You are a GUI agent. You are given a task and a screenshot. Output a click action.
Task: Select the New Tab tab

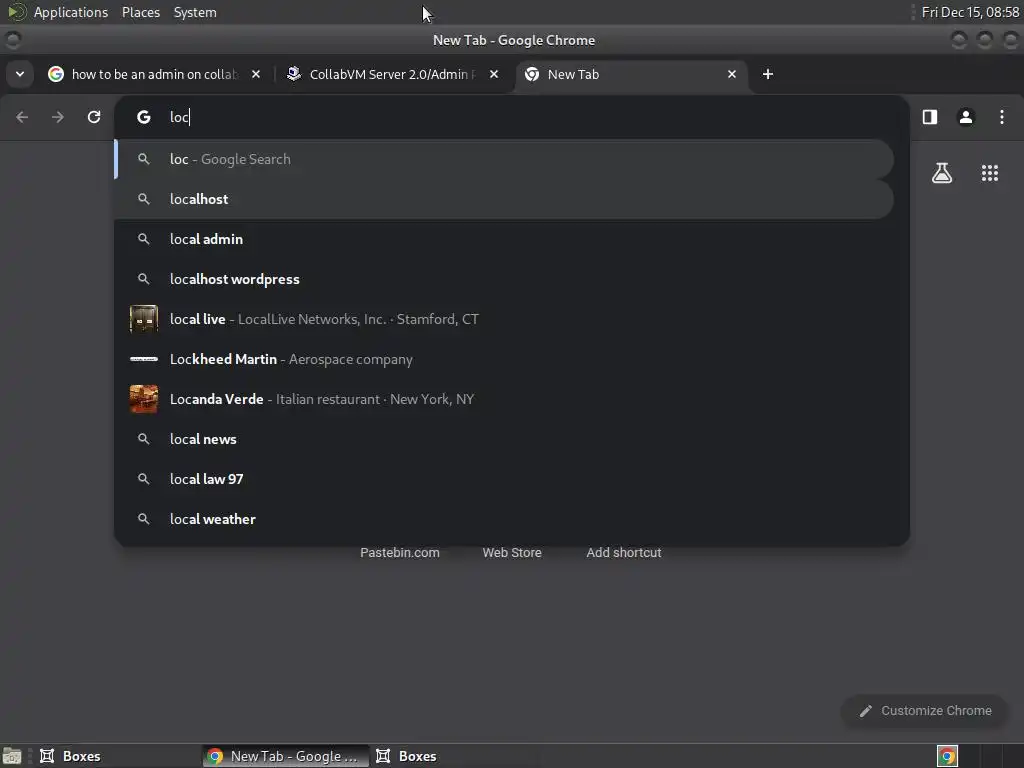tap(632, 74)
